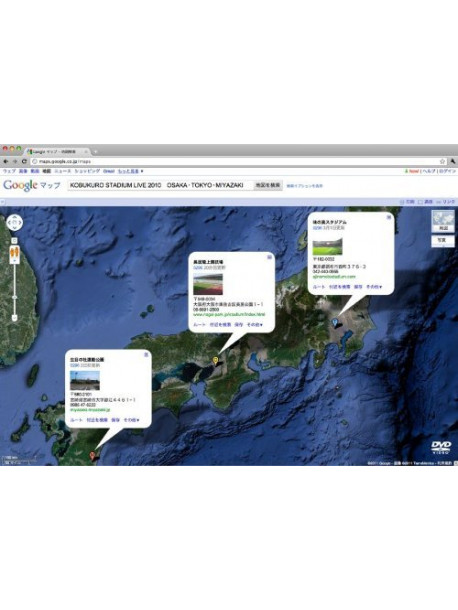Click the Google Maps logo
This screenshot has width=458, height=610.
[32, 186]
